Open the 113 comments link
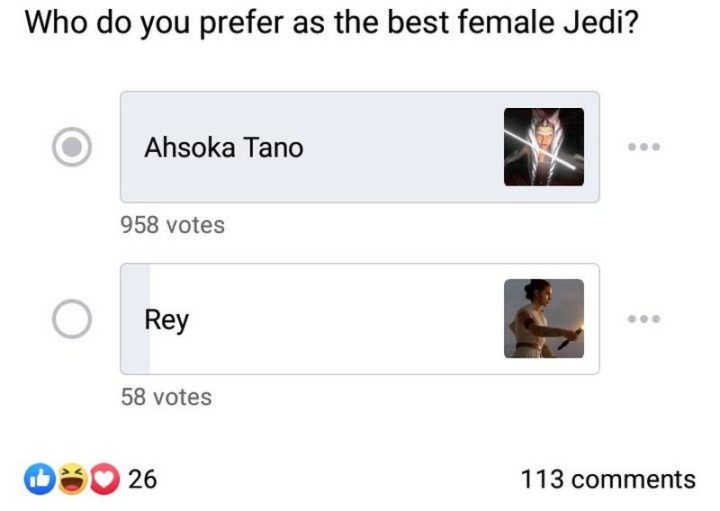The width and height of the screenshot is (720, 511). point(607,480)
